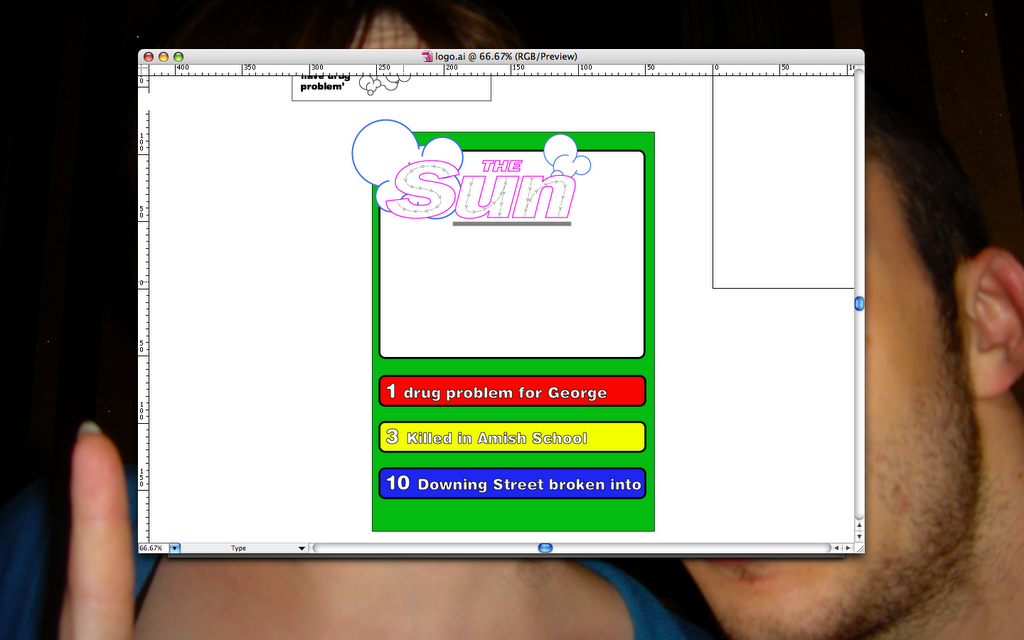Click the scroll left arrow

(837, 548)
